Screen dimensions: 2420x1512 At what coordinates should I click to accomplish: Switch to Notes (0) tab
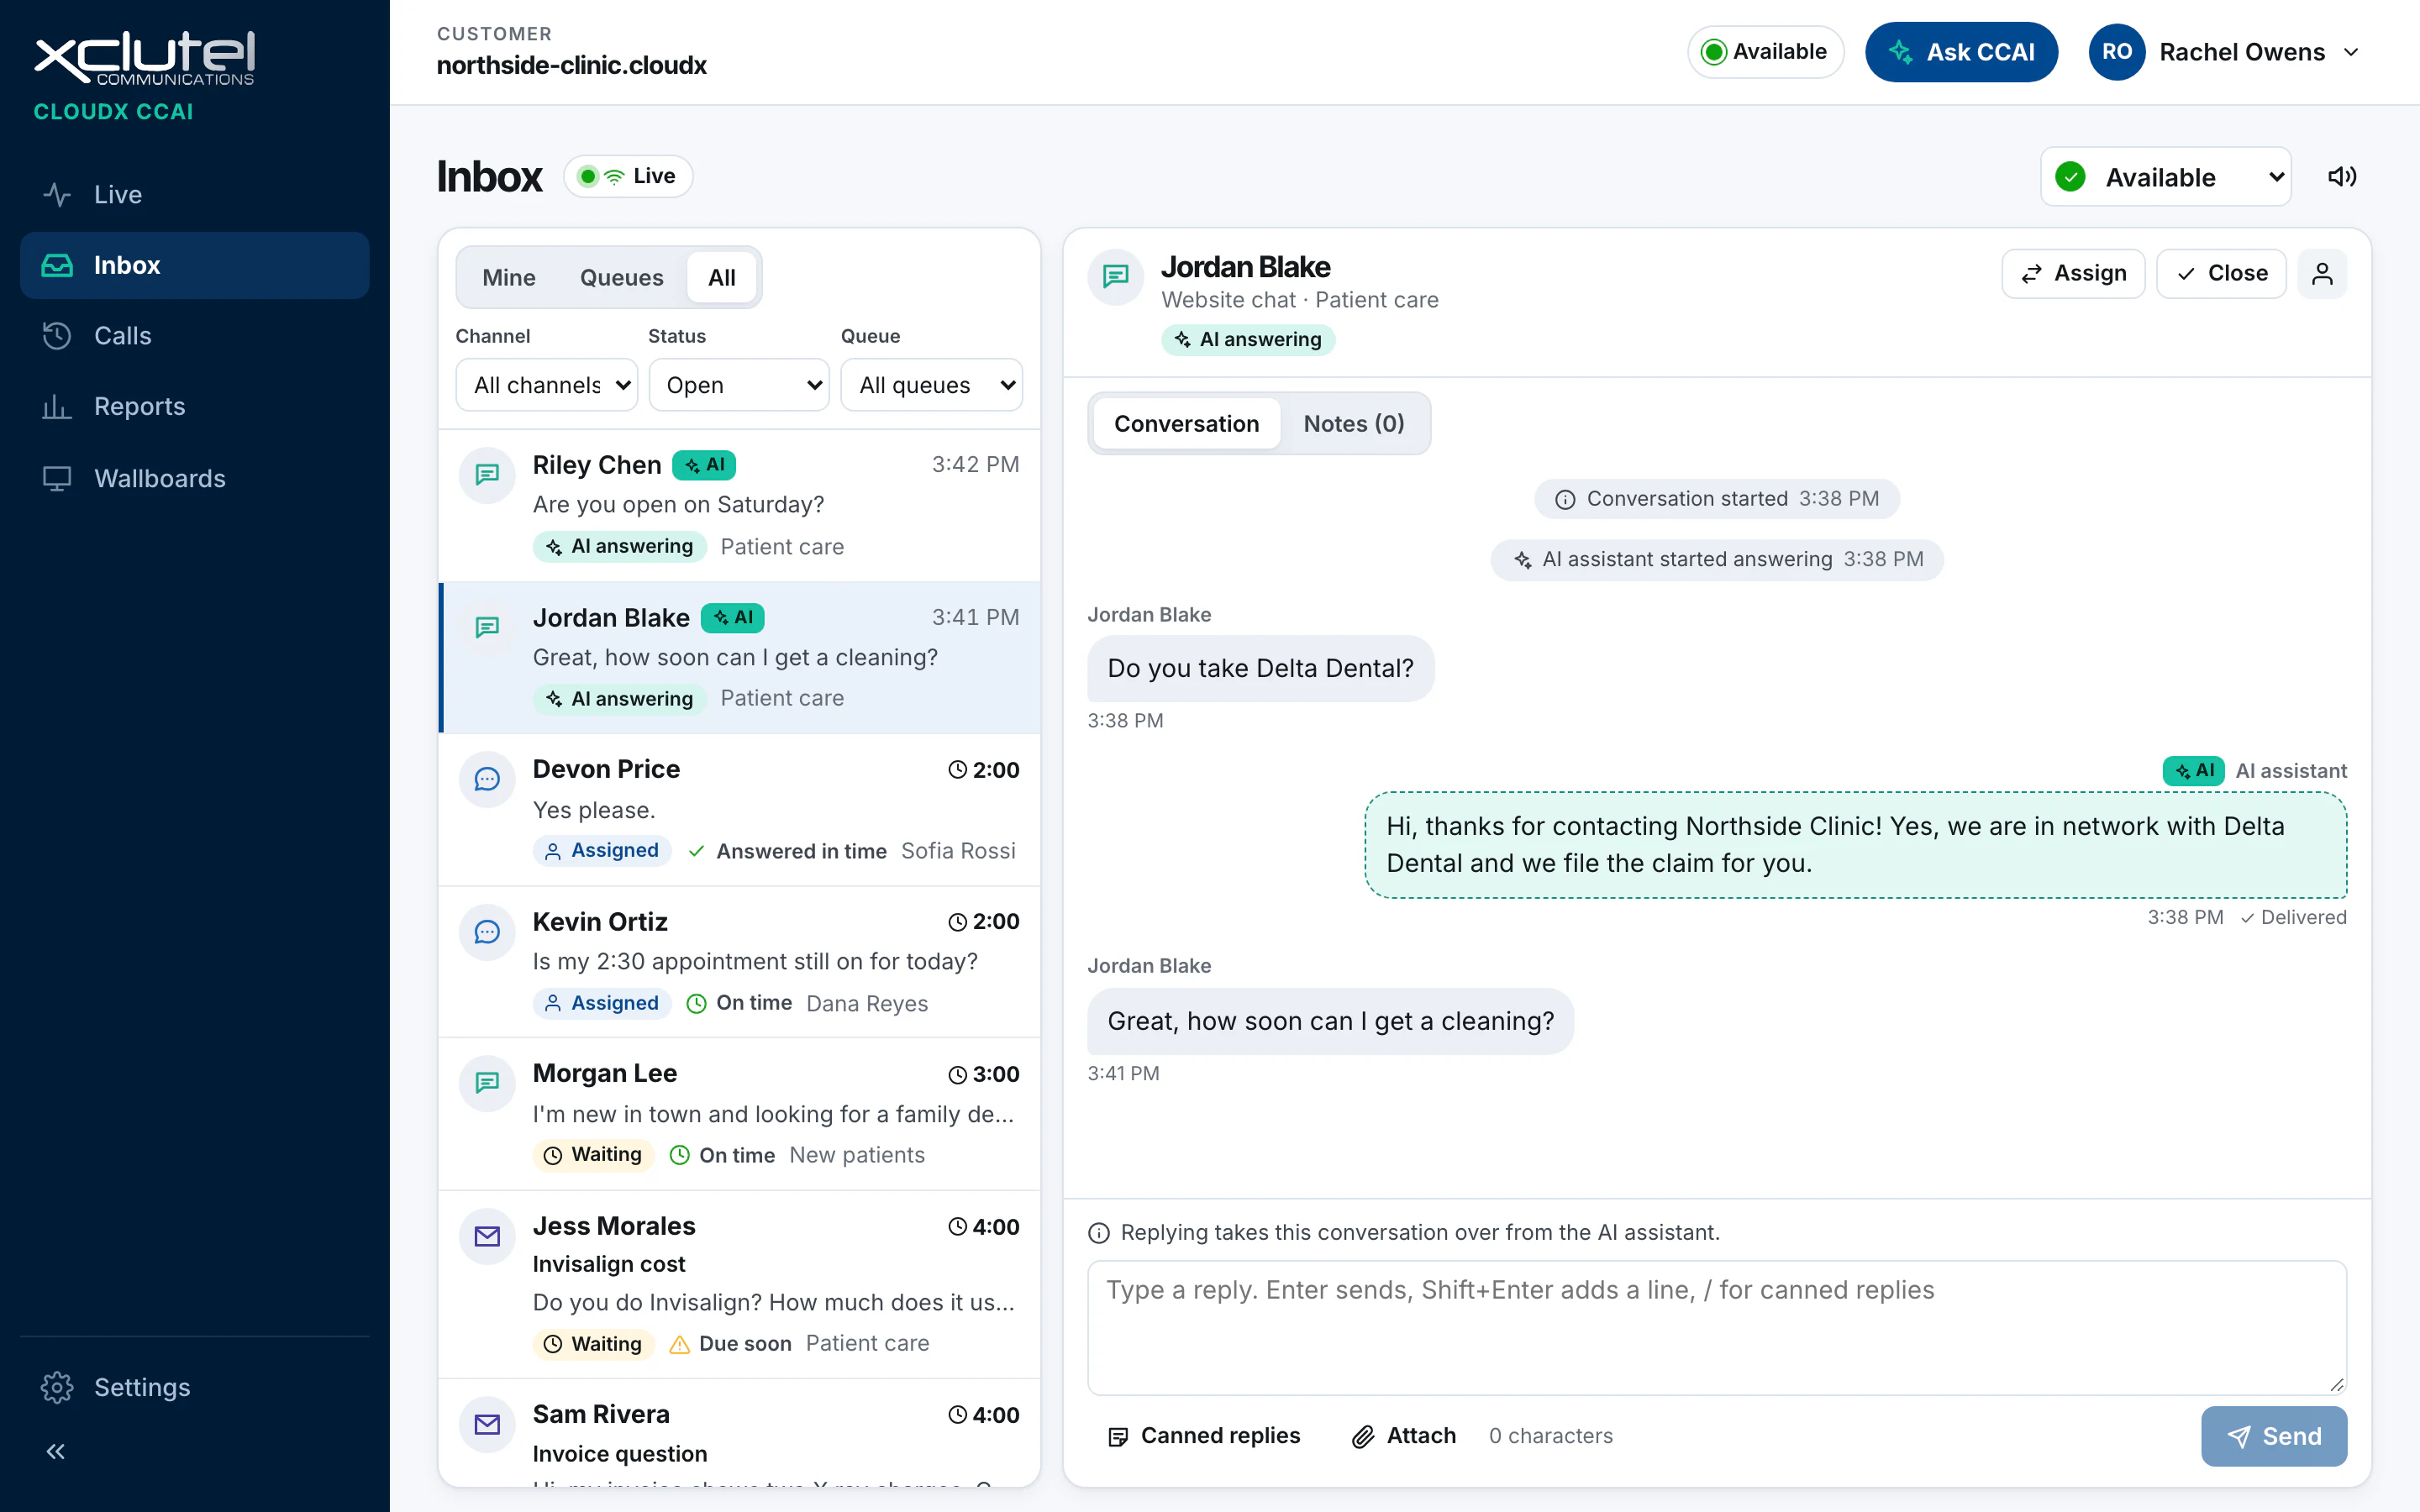coord(1353,423)
